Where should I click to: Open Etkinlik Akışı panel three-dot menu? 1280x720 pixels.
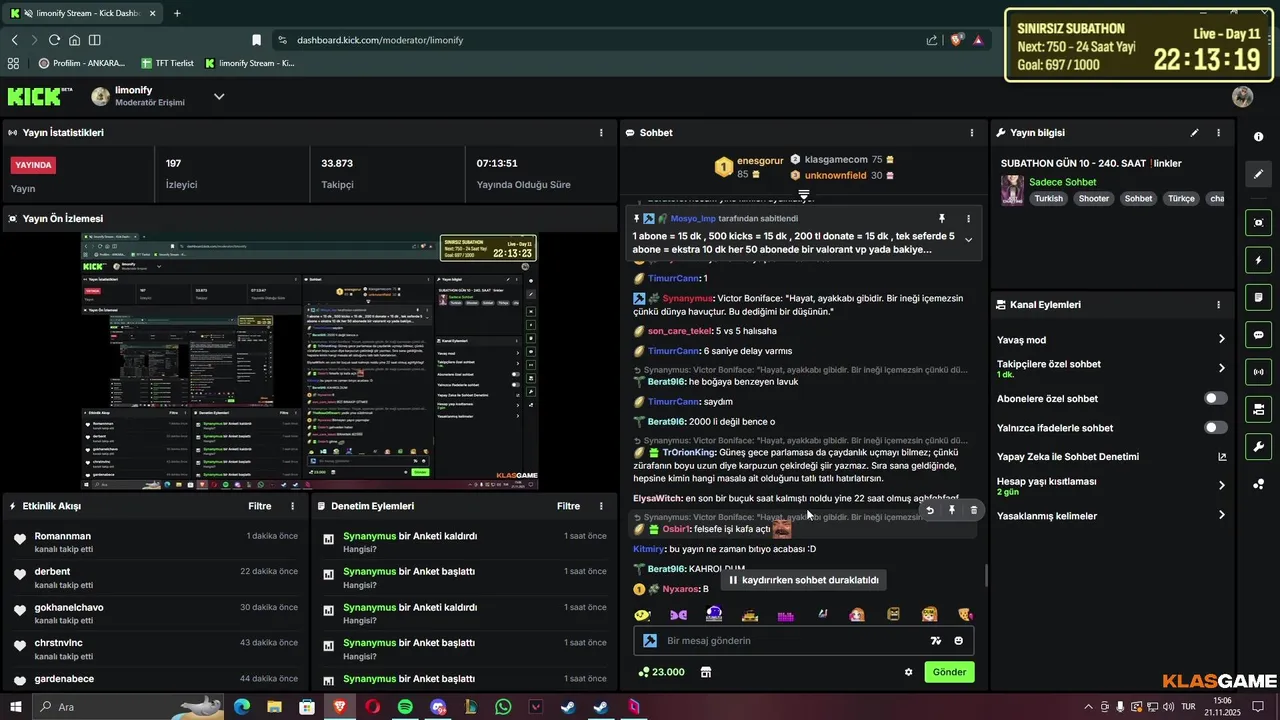292,506
